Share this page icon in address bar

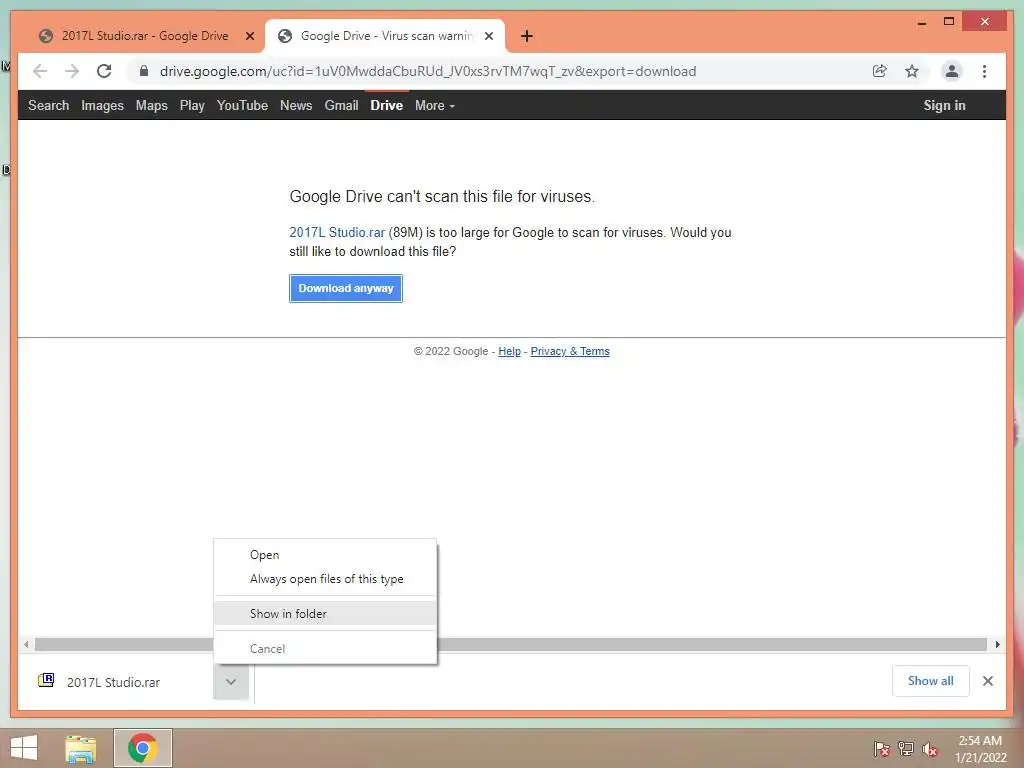(x=880, y=71)
